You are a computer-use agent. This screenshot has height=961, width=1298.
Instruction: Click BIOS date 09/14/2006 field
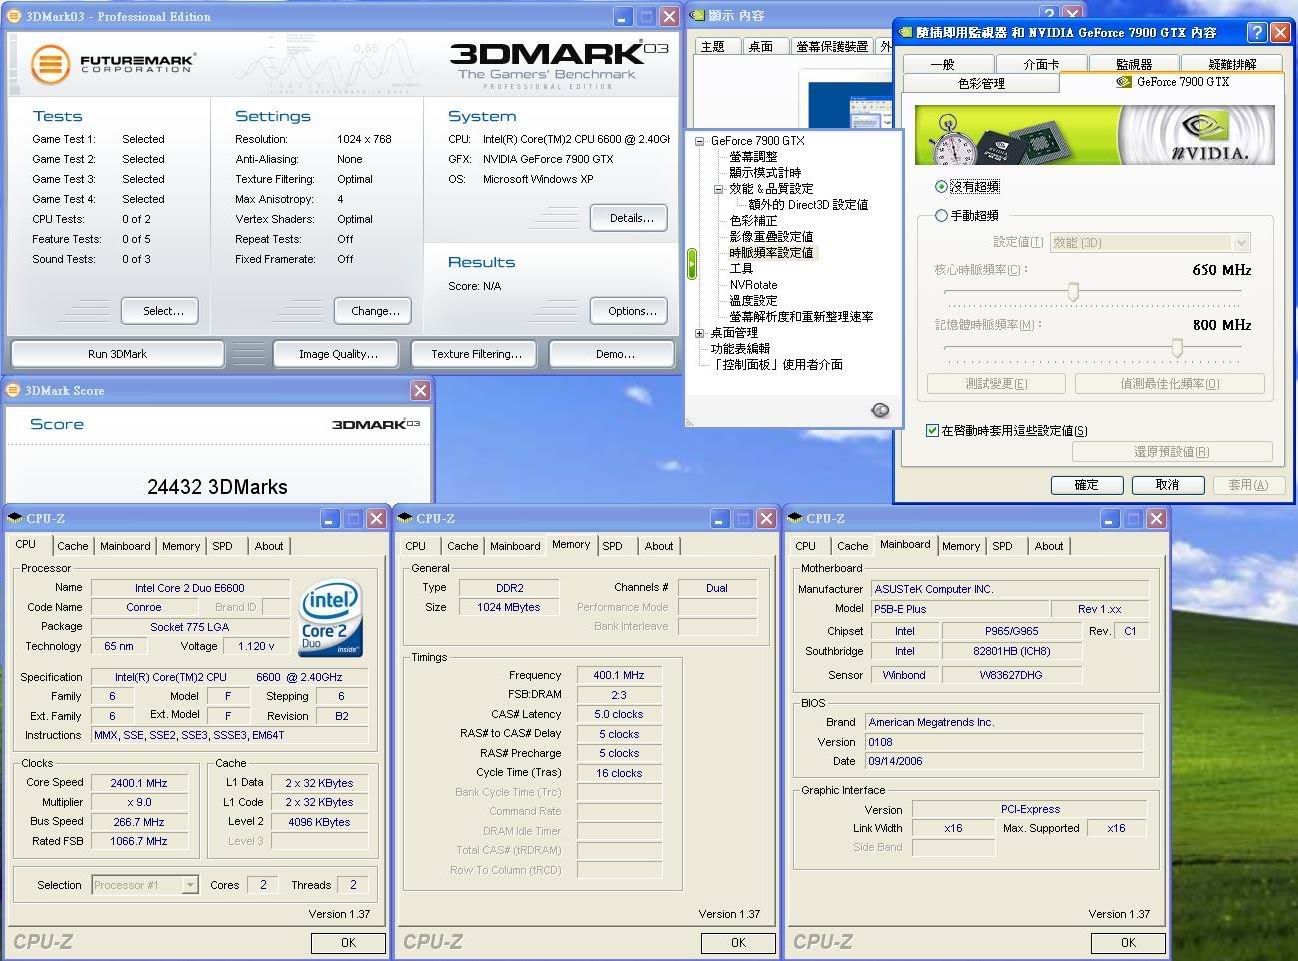coord(1004,761)
